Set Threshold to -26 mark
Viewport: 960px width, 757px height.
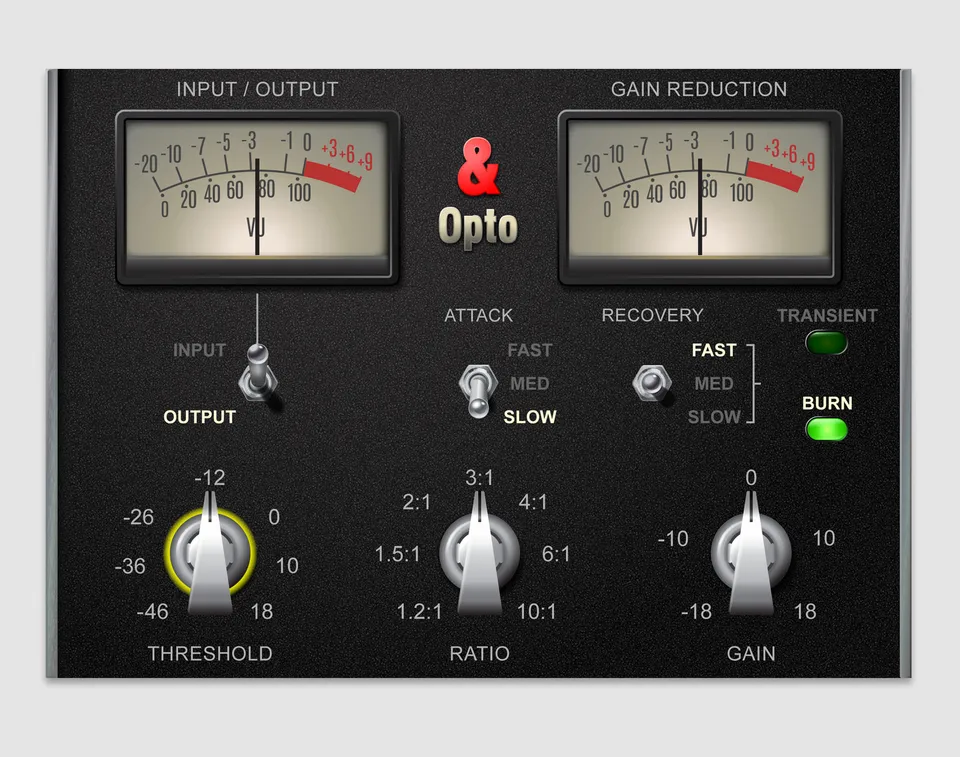(x=138, y=518)
